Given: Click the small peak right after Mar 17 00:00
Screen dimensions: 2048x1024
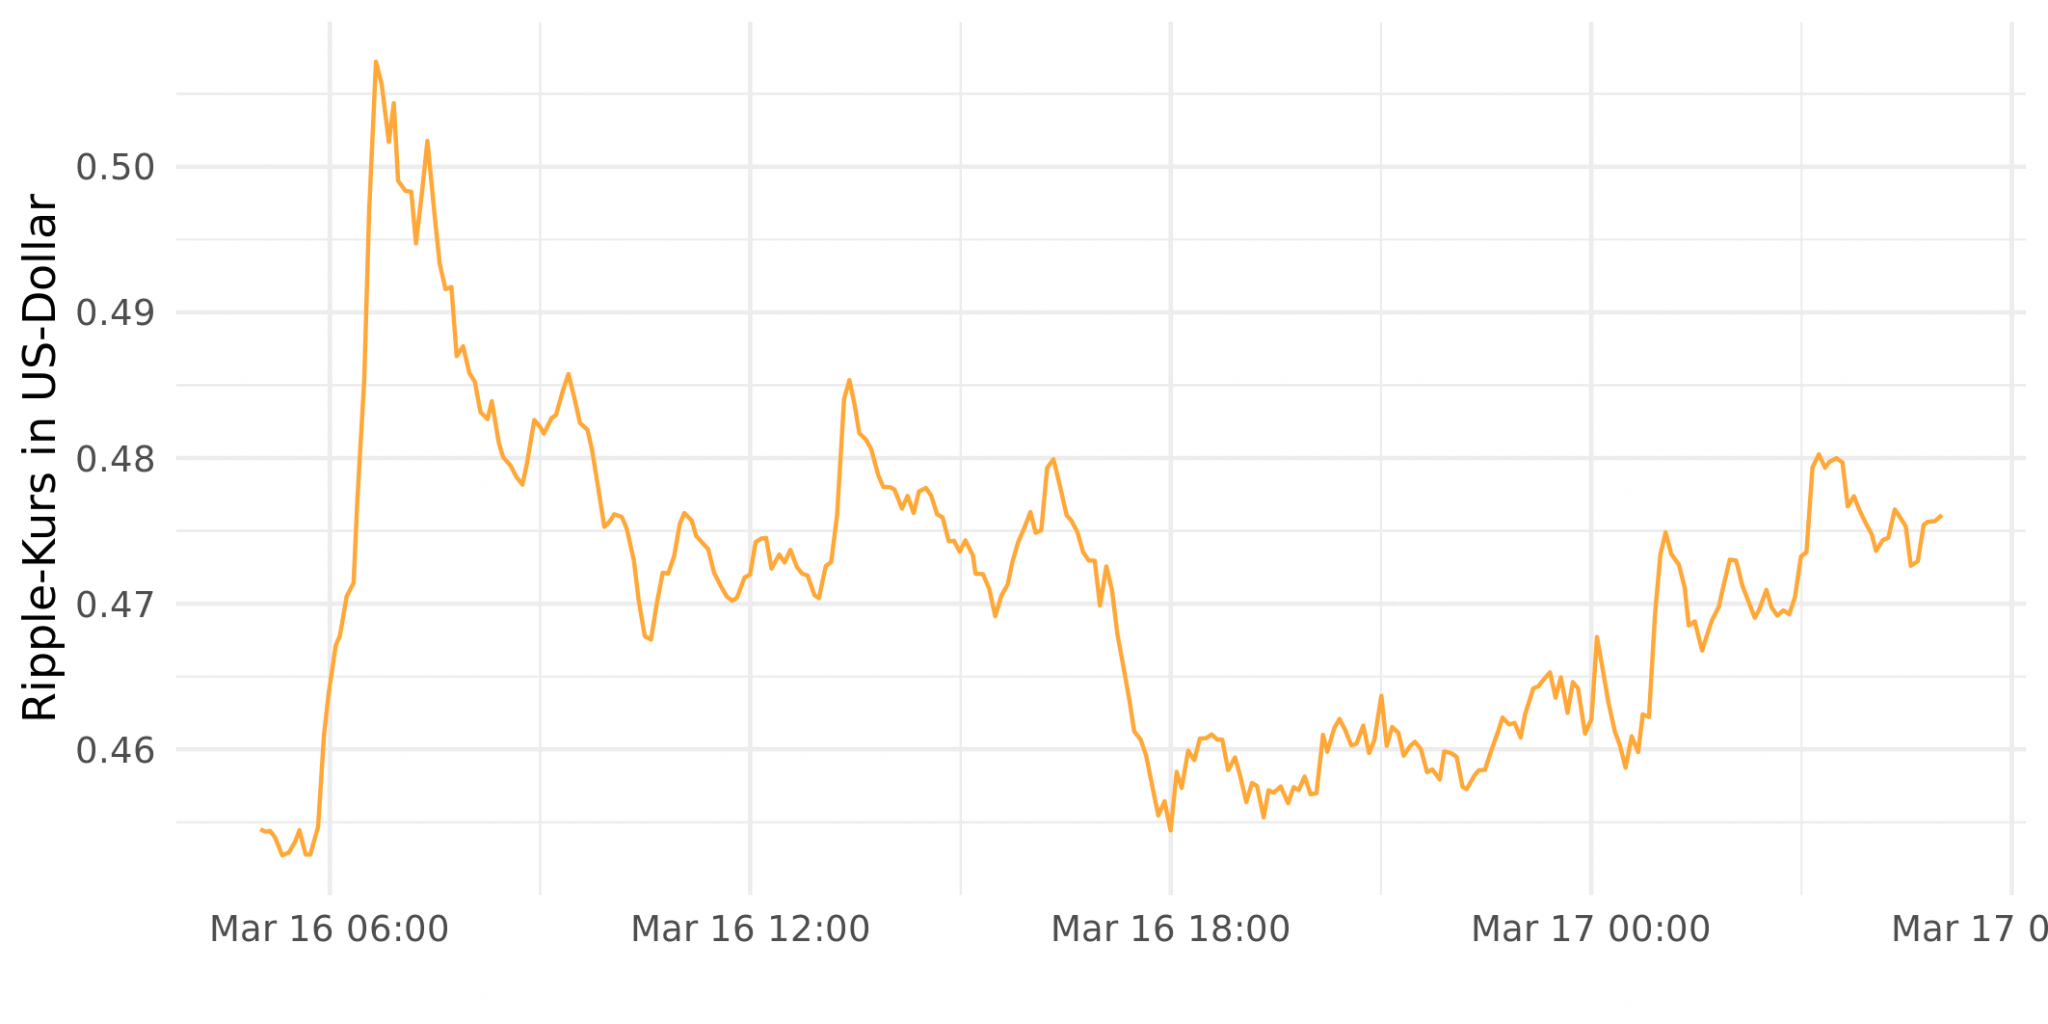Looking at the screenshot, I should (1597, 637).
